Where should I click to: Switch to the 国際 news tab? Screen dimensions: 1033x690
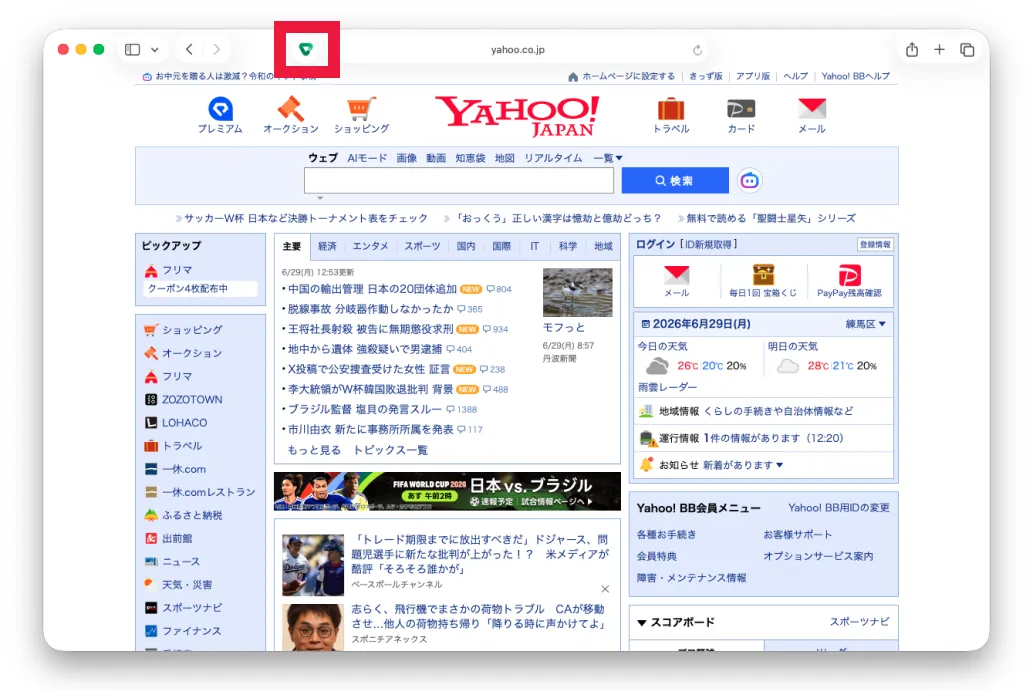coord(501,246)
